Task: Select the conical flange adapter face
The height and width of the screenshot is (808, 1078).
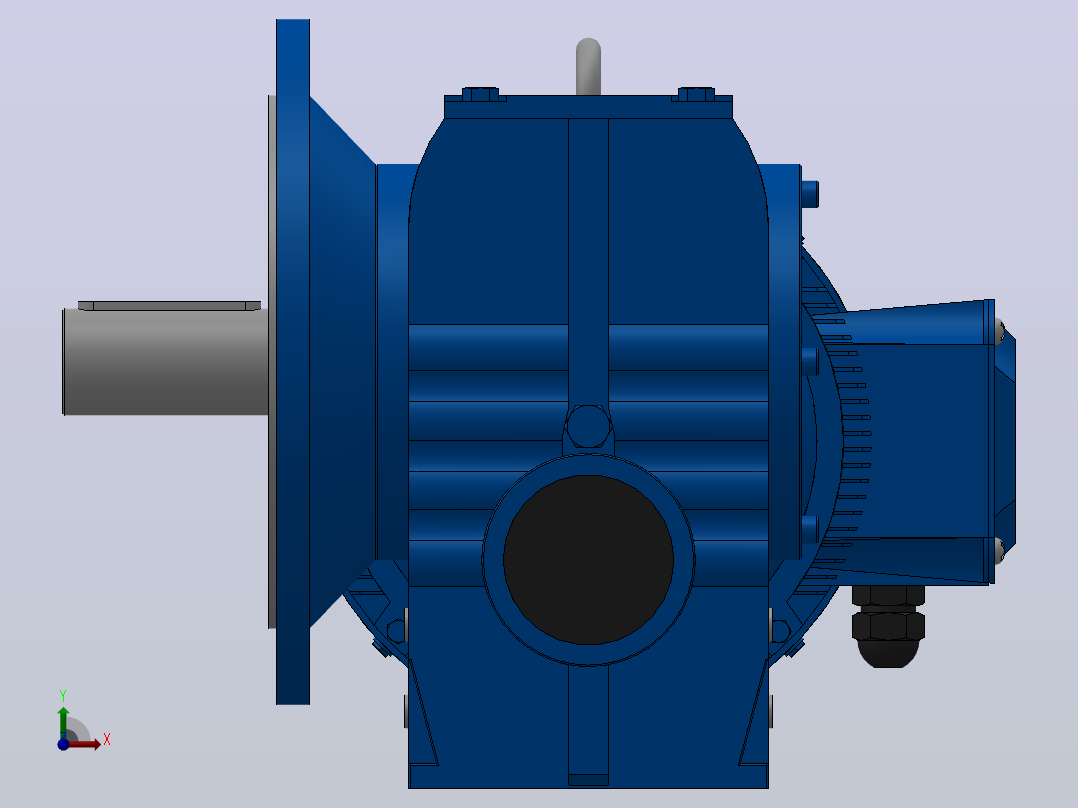Action: (342, 362)
